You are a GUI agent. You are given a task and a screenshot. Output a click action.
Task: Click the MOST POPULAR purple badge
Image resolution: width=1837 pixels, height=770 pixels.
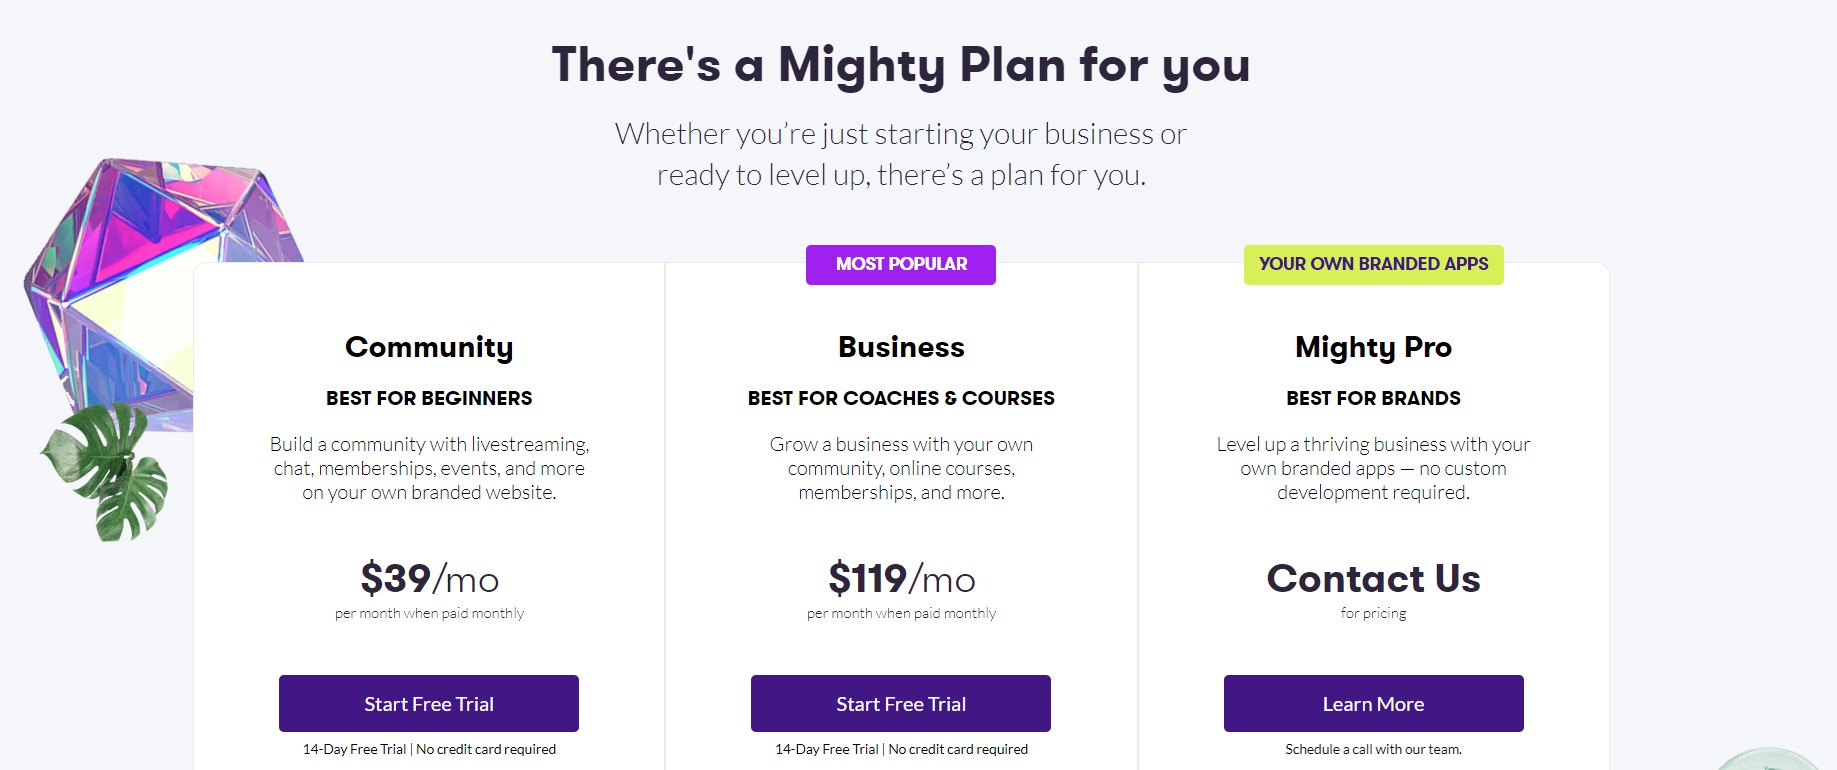click(x=901, y=265)
